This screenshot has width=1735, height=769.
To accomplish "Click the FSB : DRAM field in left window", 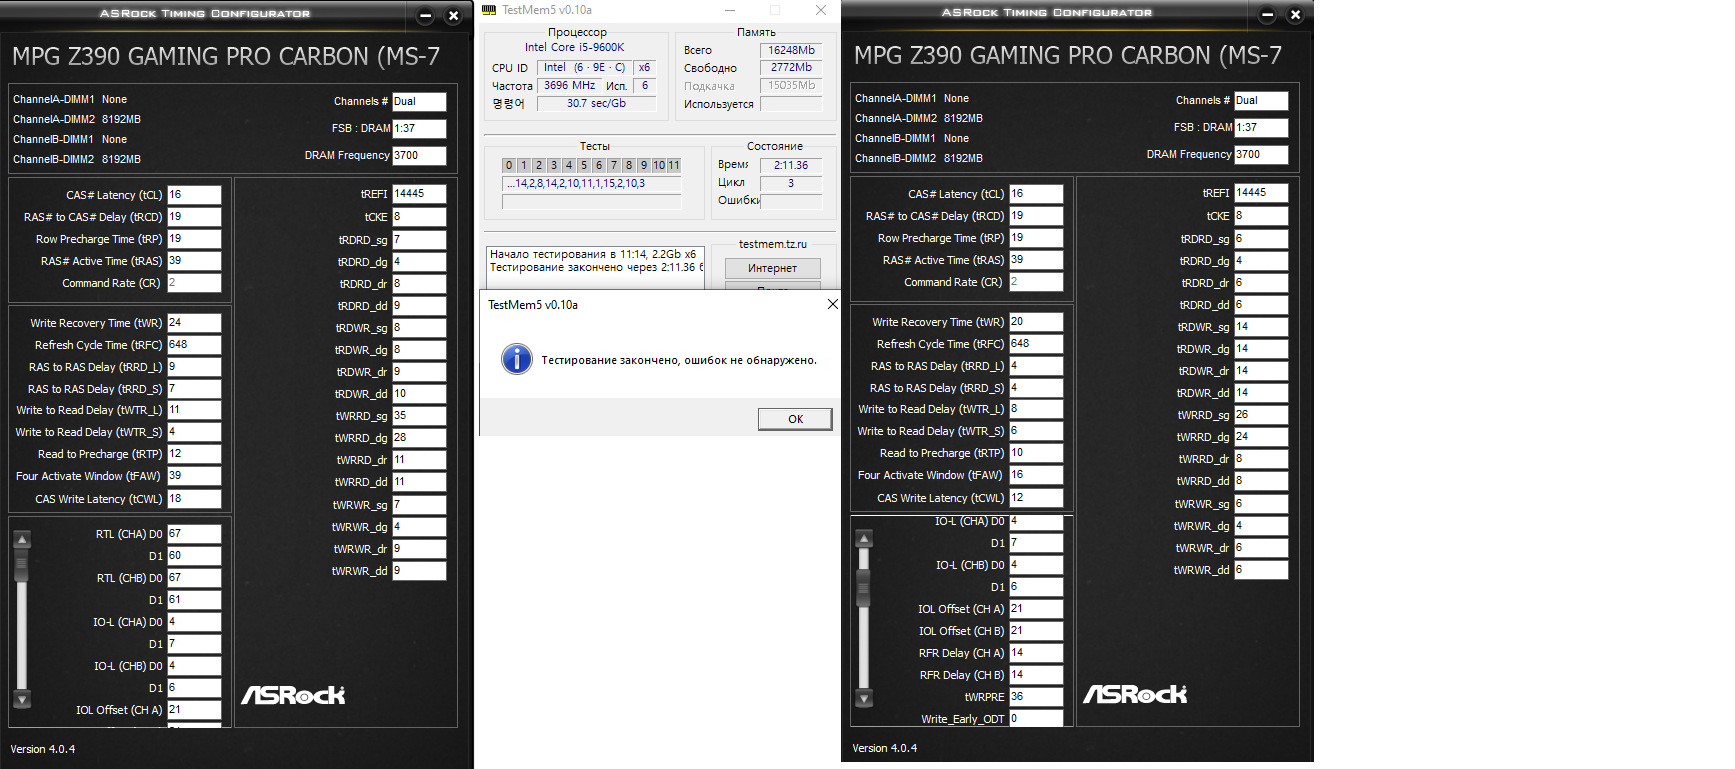I will (419, 128).
